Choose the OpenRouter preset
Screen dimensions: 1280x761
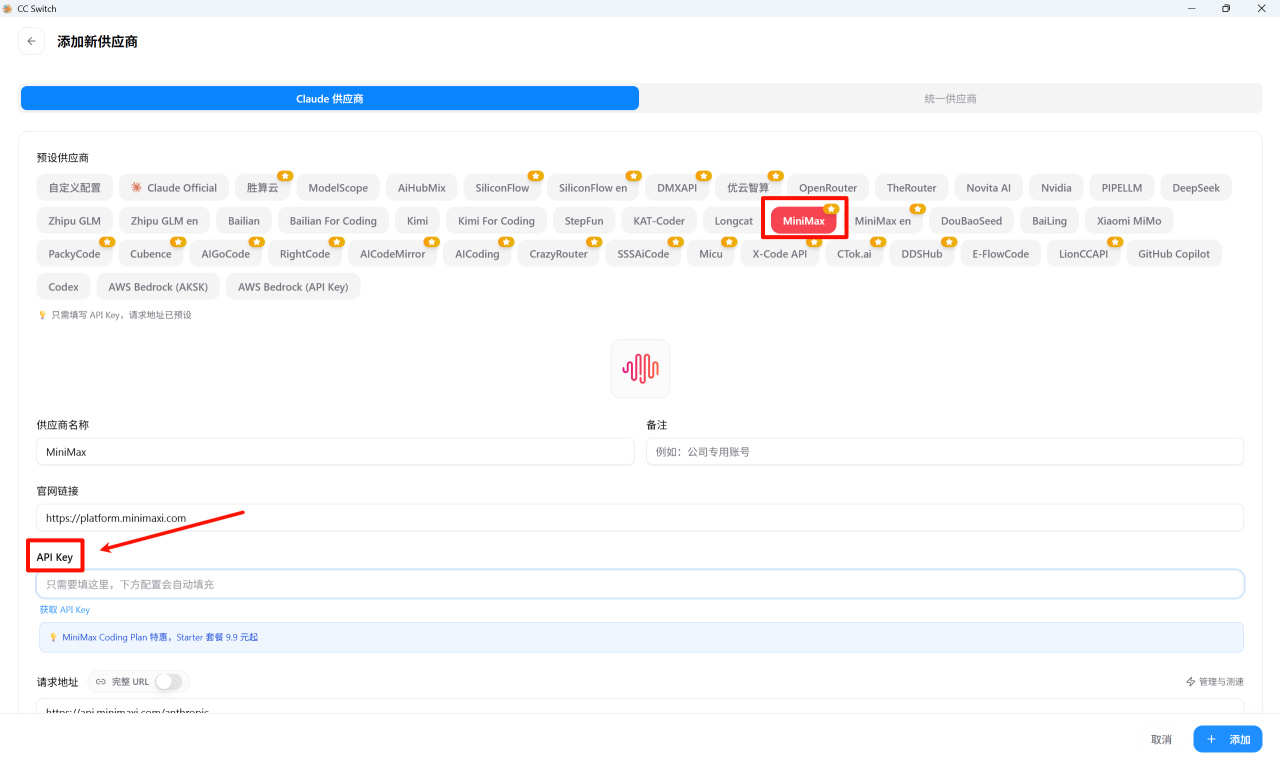click(828, 188)
